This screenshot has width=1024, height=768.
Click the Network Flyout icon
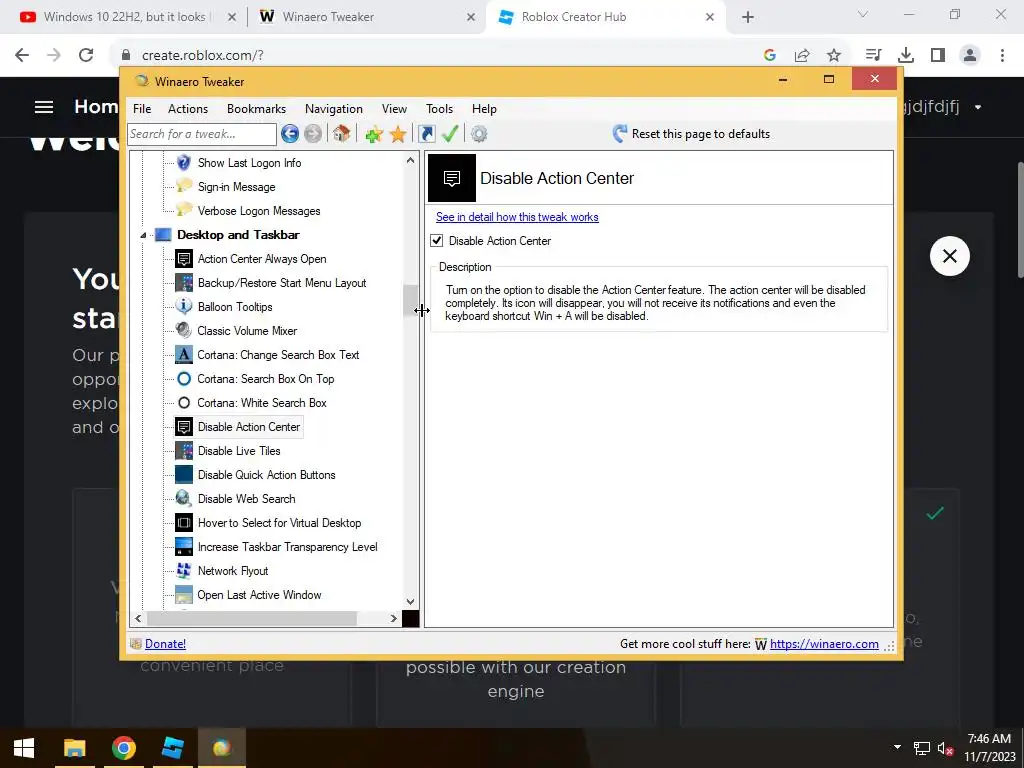184,570
